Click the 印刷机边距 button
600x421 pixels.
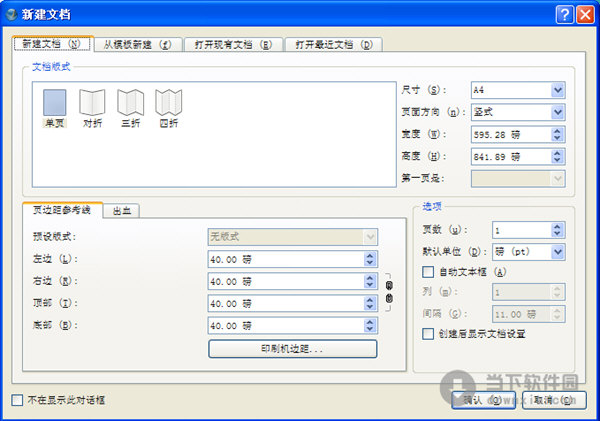292,348
